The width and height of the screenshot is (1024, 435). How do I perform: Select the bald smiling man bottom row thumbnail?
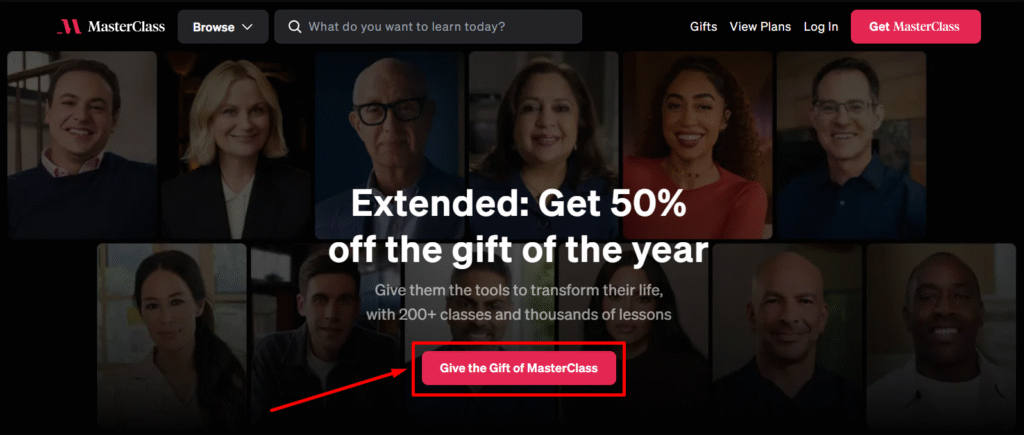point(787,336)
